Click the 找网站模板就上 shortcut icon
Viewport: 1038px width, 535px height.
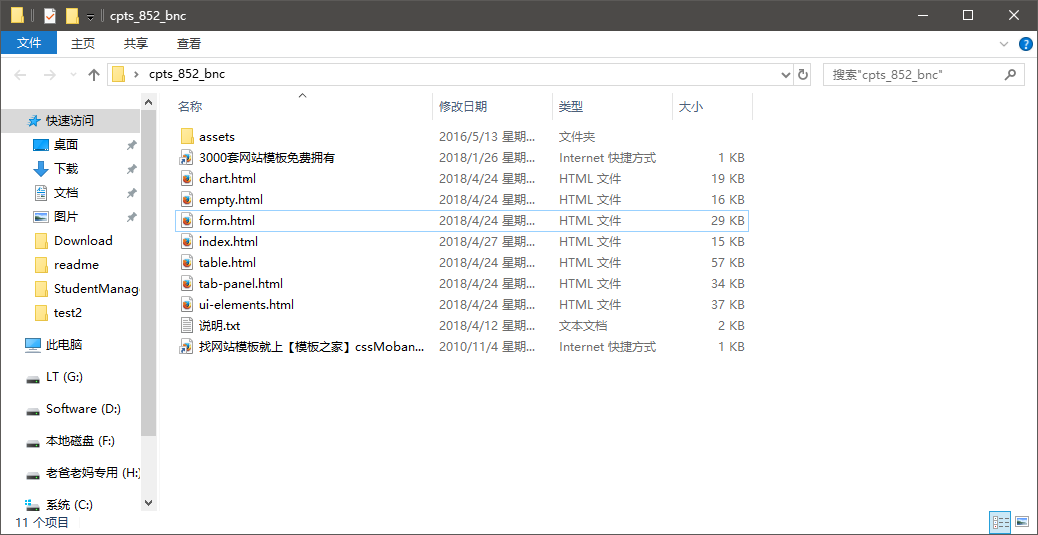[187, 347]
